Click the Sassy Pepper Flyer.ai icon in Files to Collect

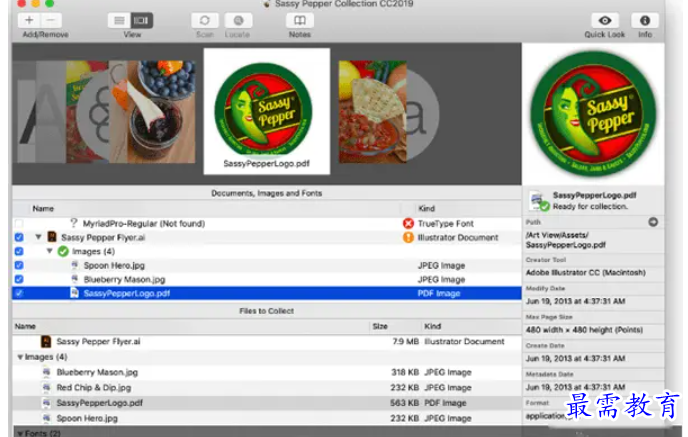46,341
